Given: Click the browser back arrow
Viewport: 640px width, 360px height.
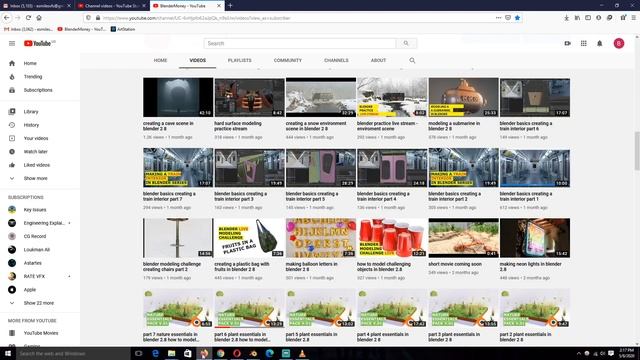Looking at the screenshot, I should pos(7,18).
